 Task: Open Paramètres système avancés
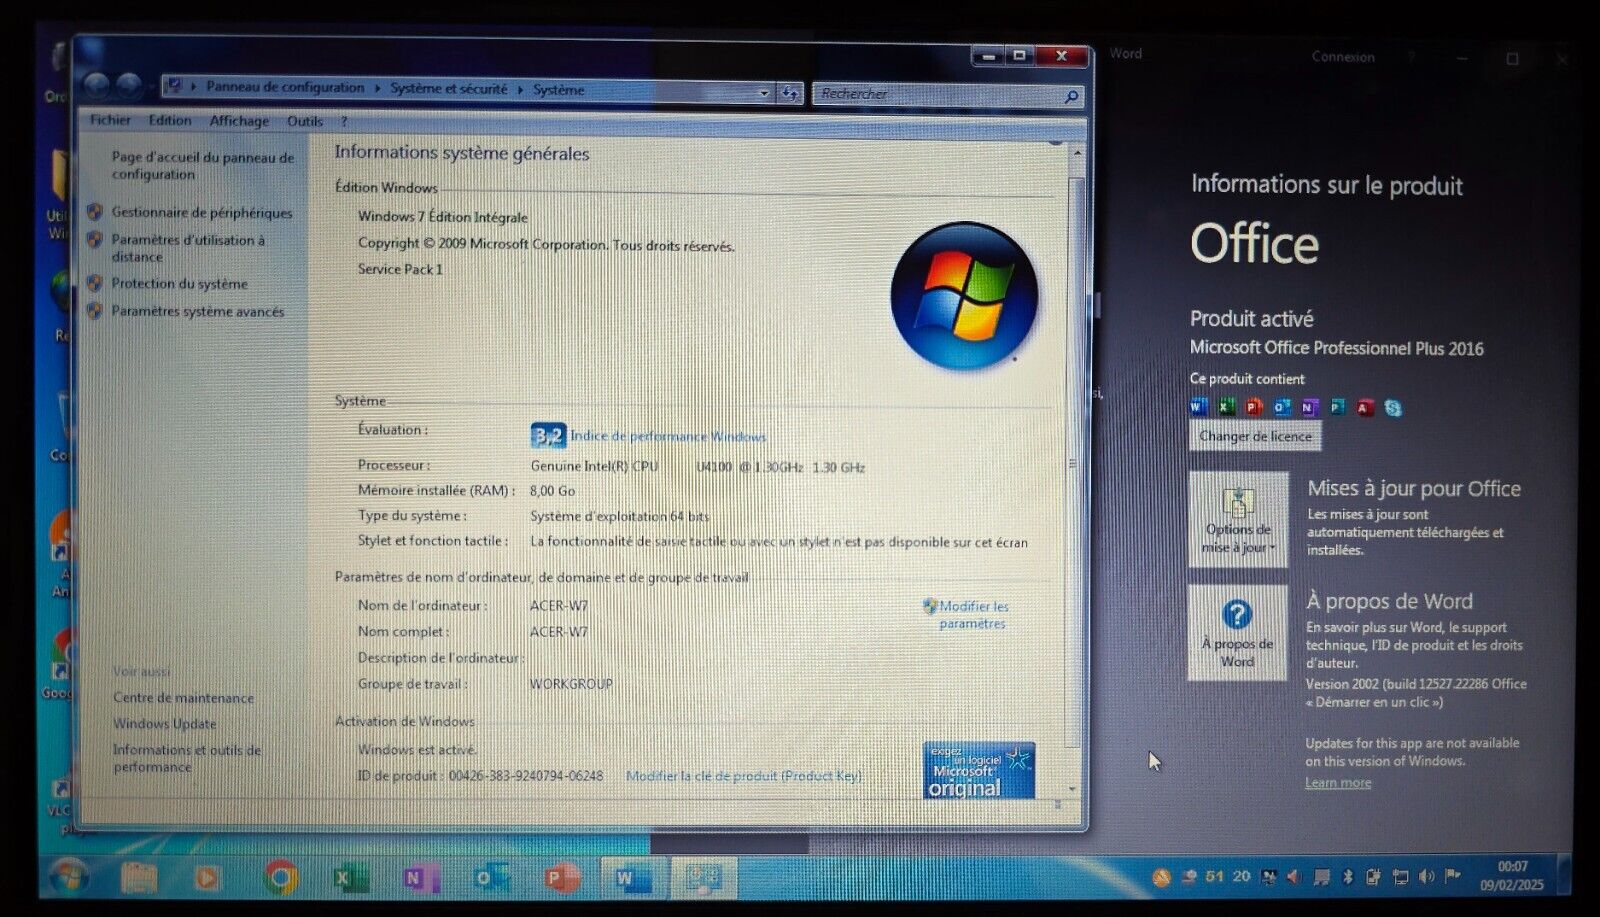point(198,311)
